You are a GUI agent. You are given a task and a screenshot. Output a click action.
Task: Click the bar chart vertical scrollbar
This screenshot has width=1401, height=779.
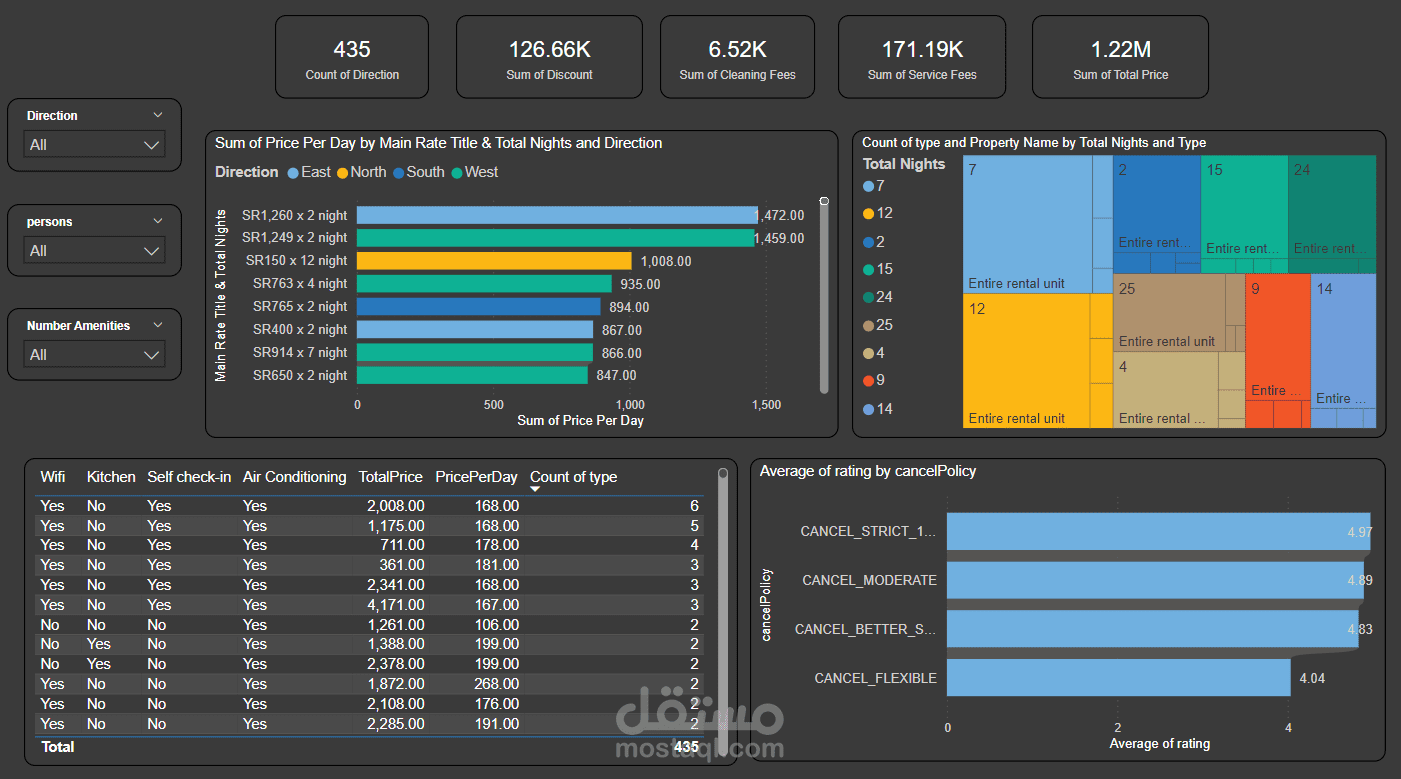point(824,296)
